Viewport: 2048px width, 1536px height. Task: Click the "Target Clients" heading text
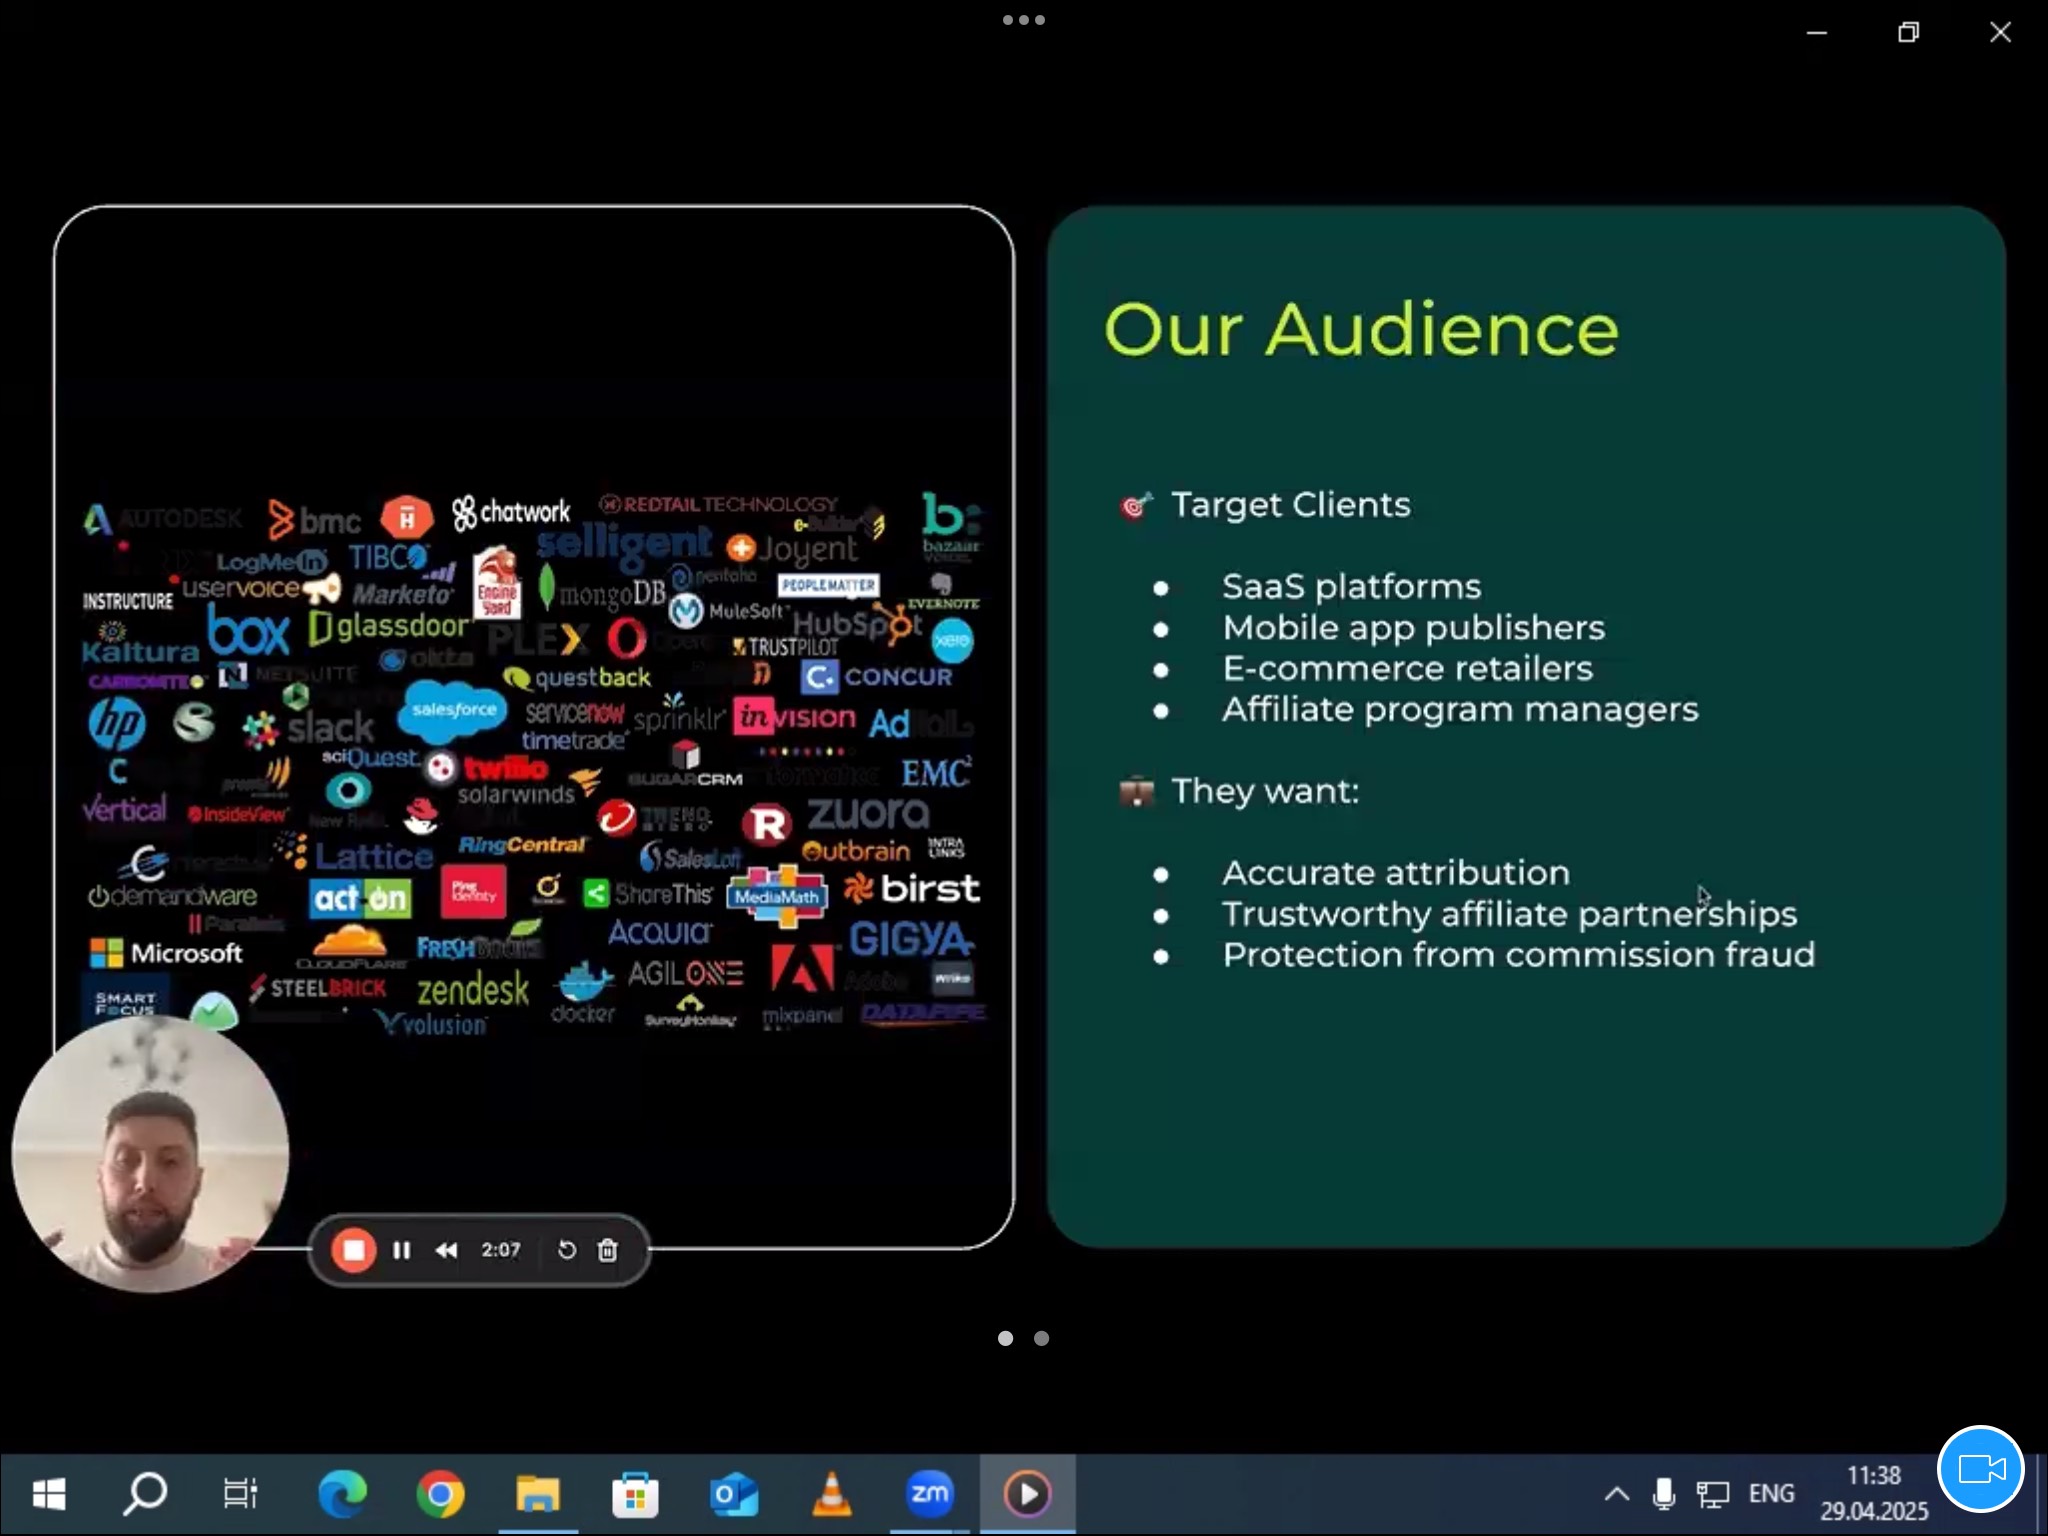pyautogui.click(x=1291, y=505)
